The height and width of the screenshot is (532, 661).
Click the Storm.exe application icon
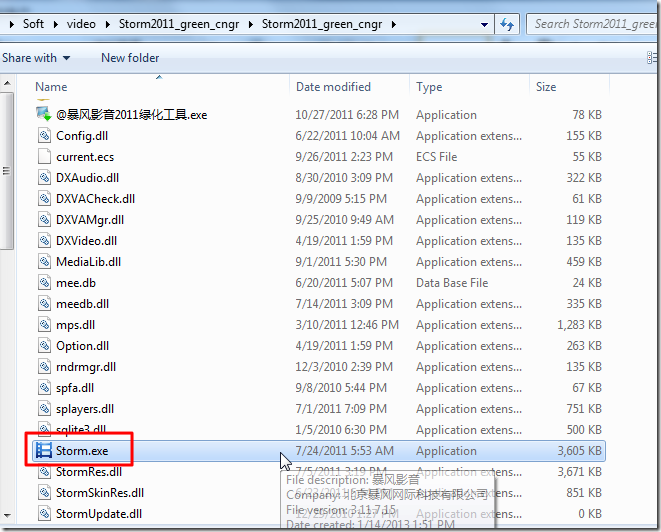point(44,451)
